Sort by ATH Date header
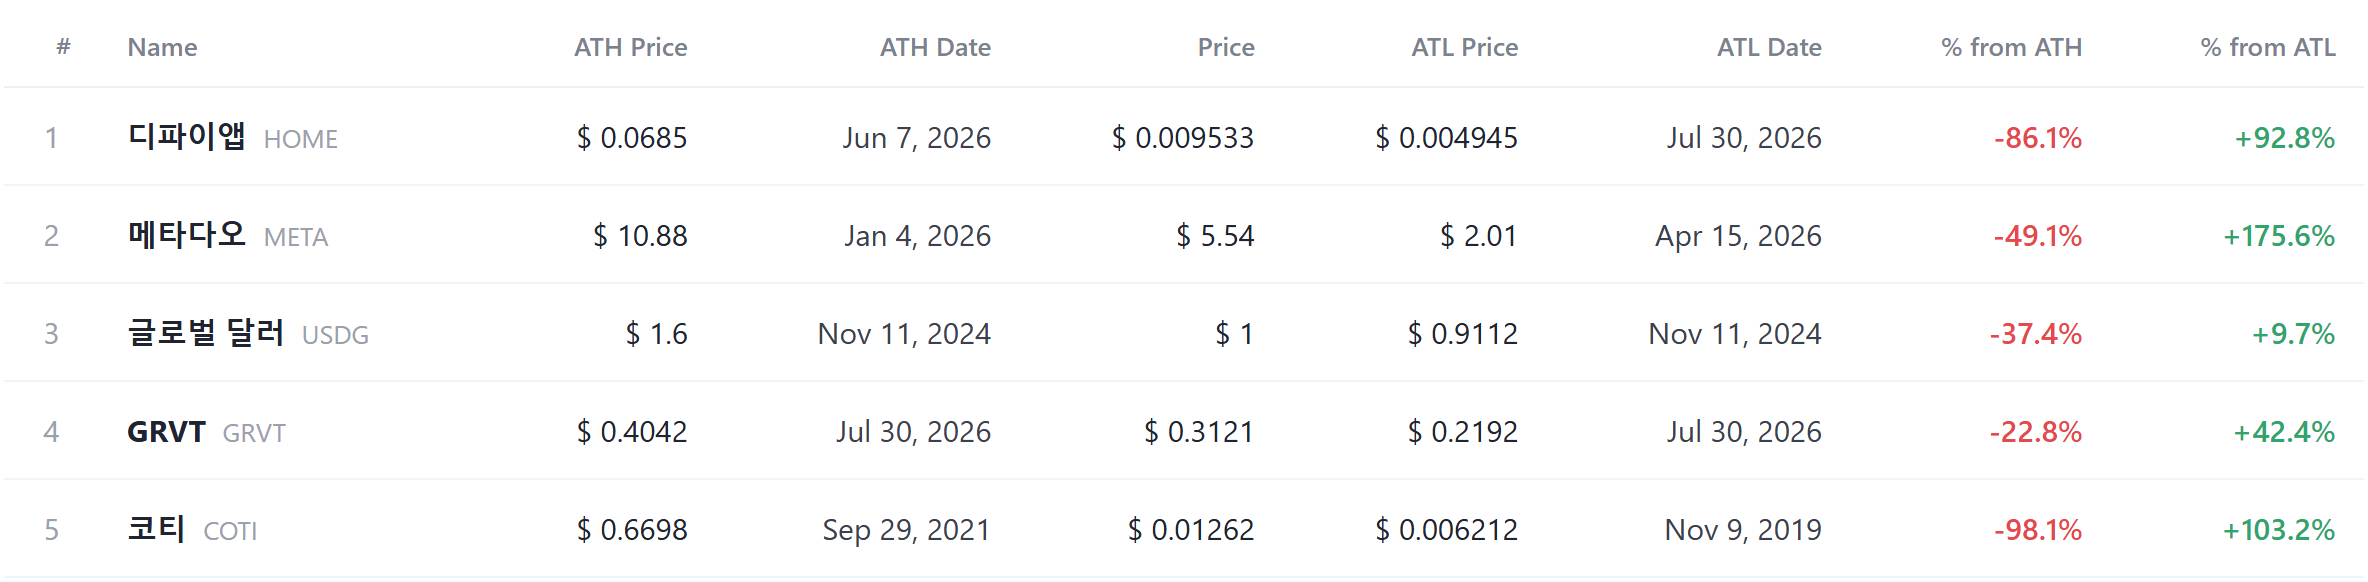Viewport: 2368px width, 582px height. coord(935,47)
